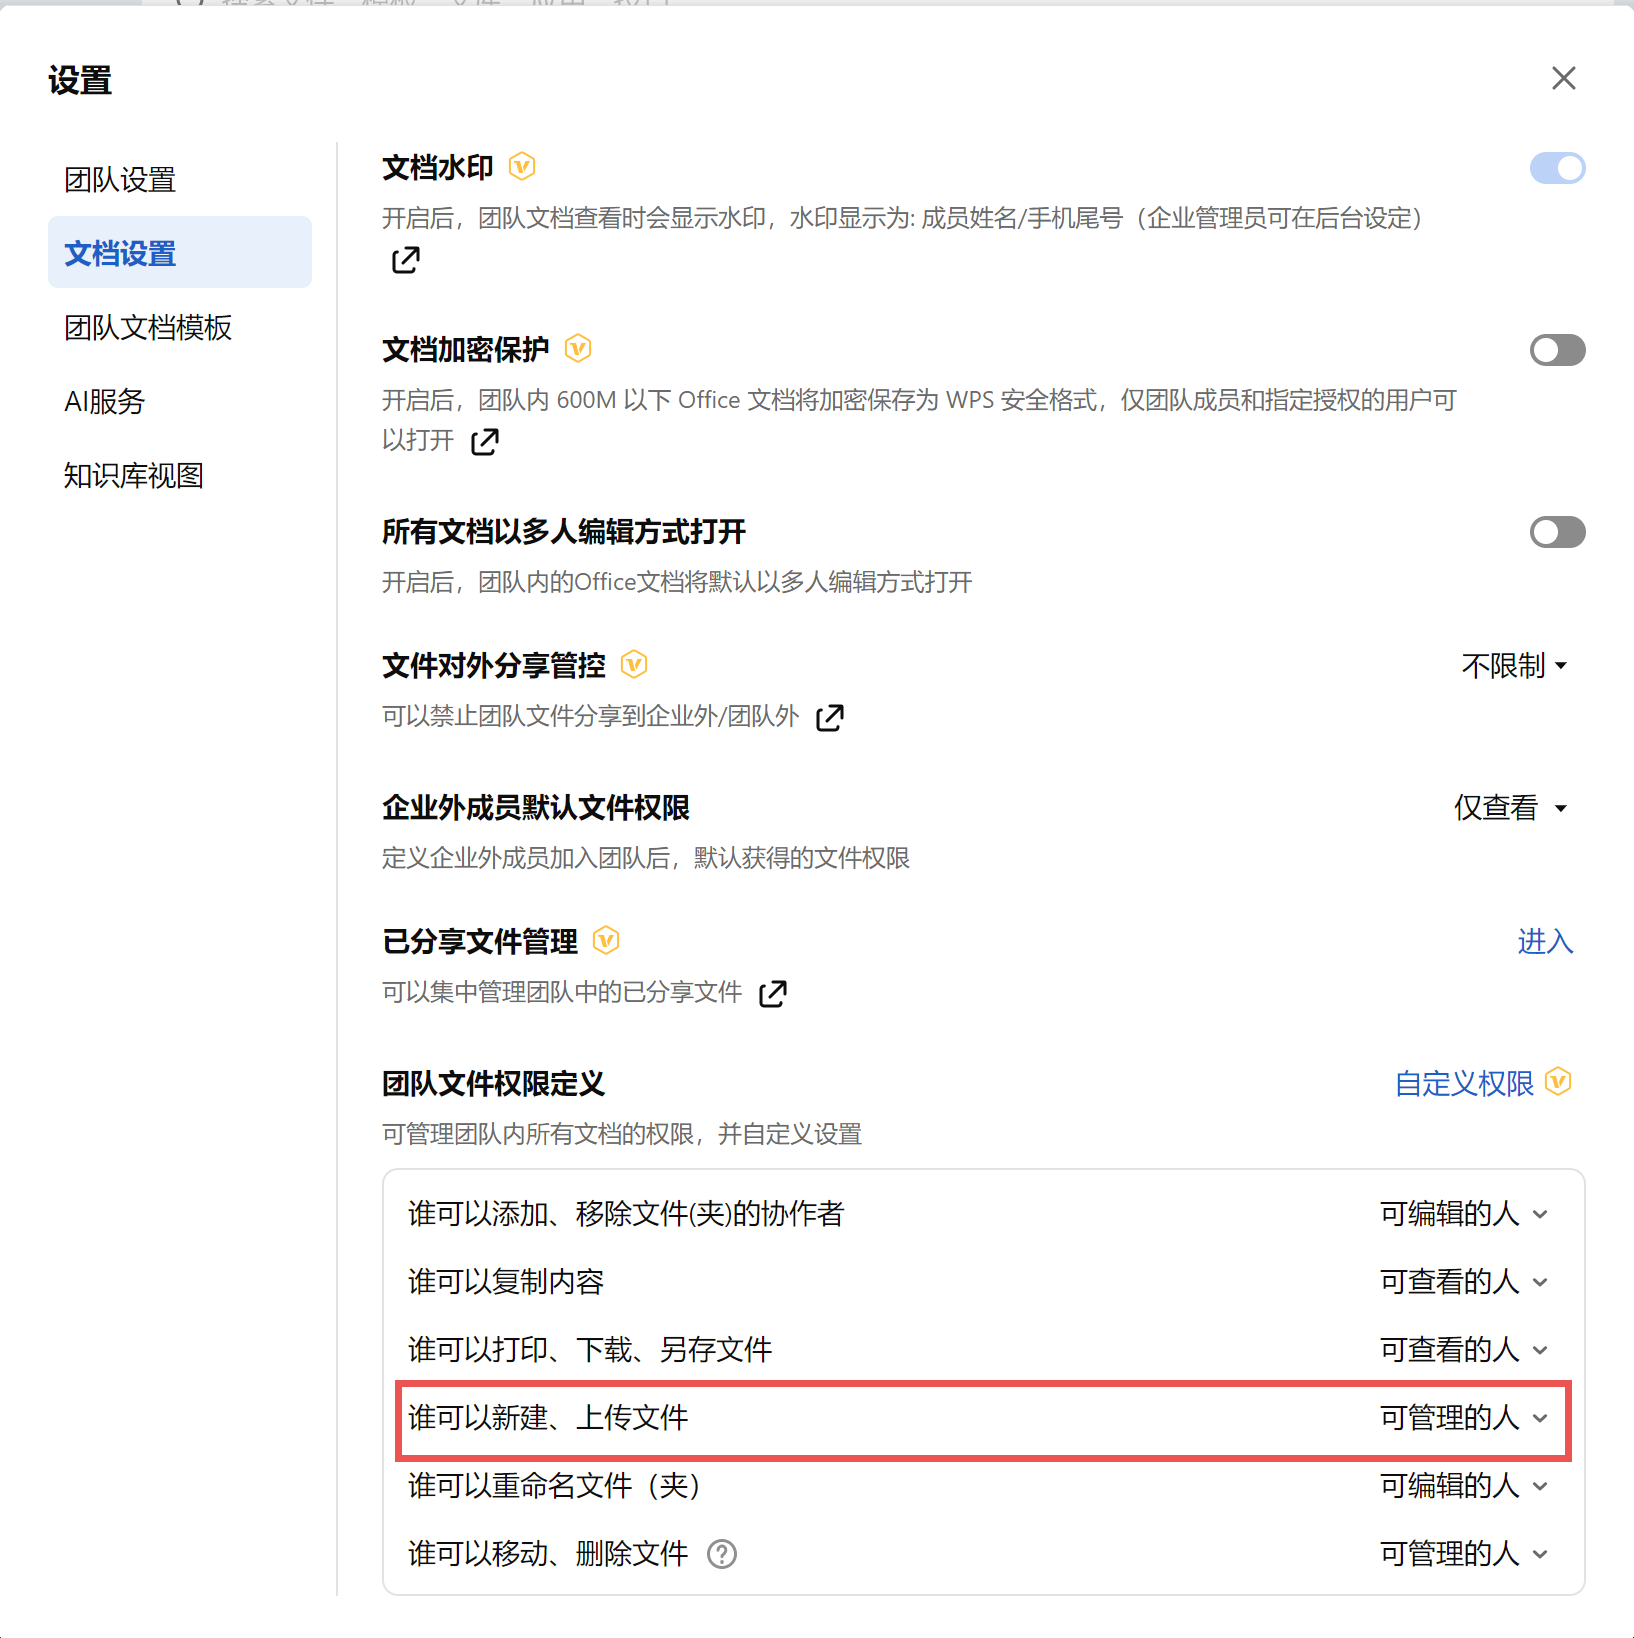Open the external link icon for 已分享文件管理
This screenshot has height=1638, width=1634.
tap(773, 993)
